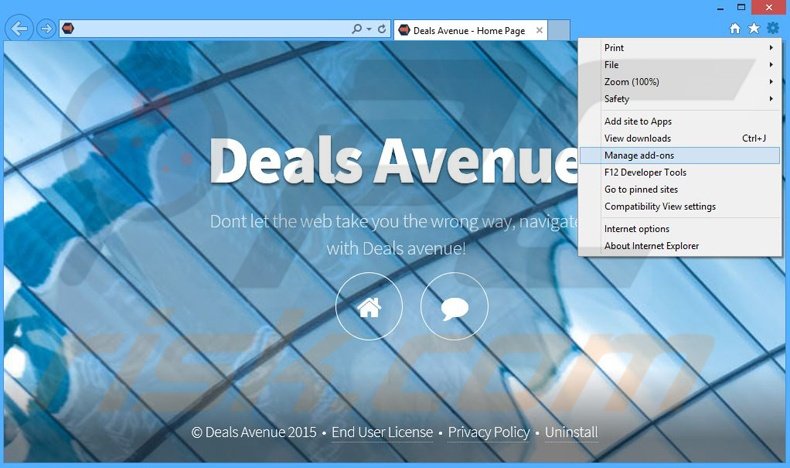Expand the File submenu arrow

771,64
